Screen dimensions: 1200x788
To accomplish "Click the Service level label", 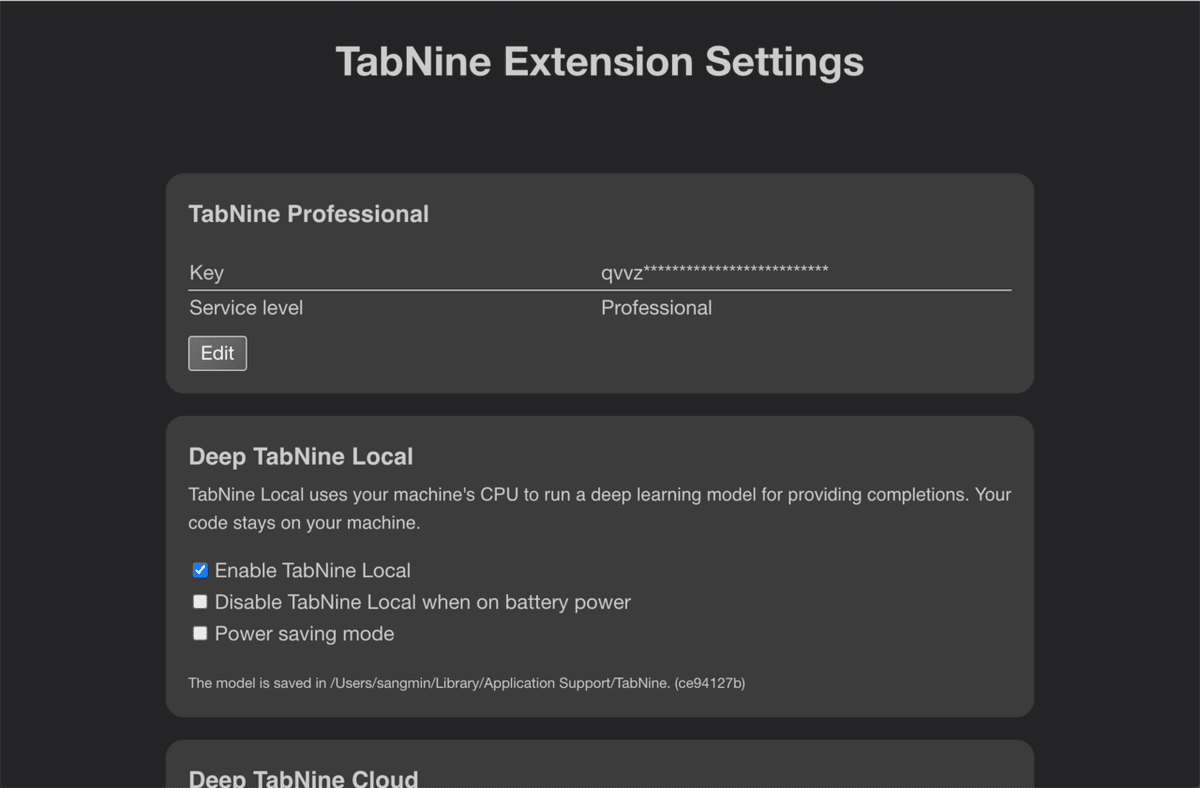I will 246,307.
